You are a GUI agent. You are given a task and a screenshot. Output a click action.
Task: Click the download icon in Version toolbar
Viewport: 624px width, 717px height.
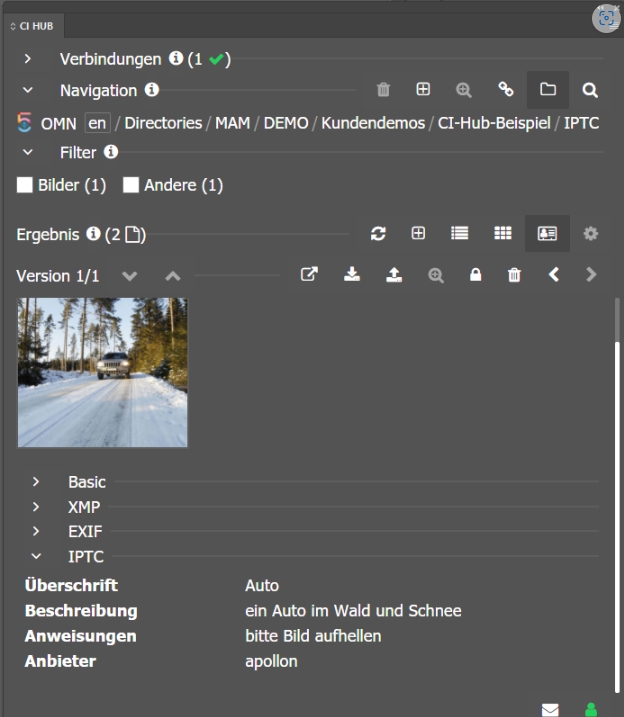[x=352, y=275]
